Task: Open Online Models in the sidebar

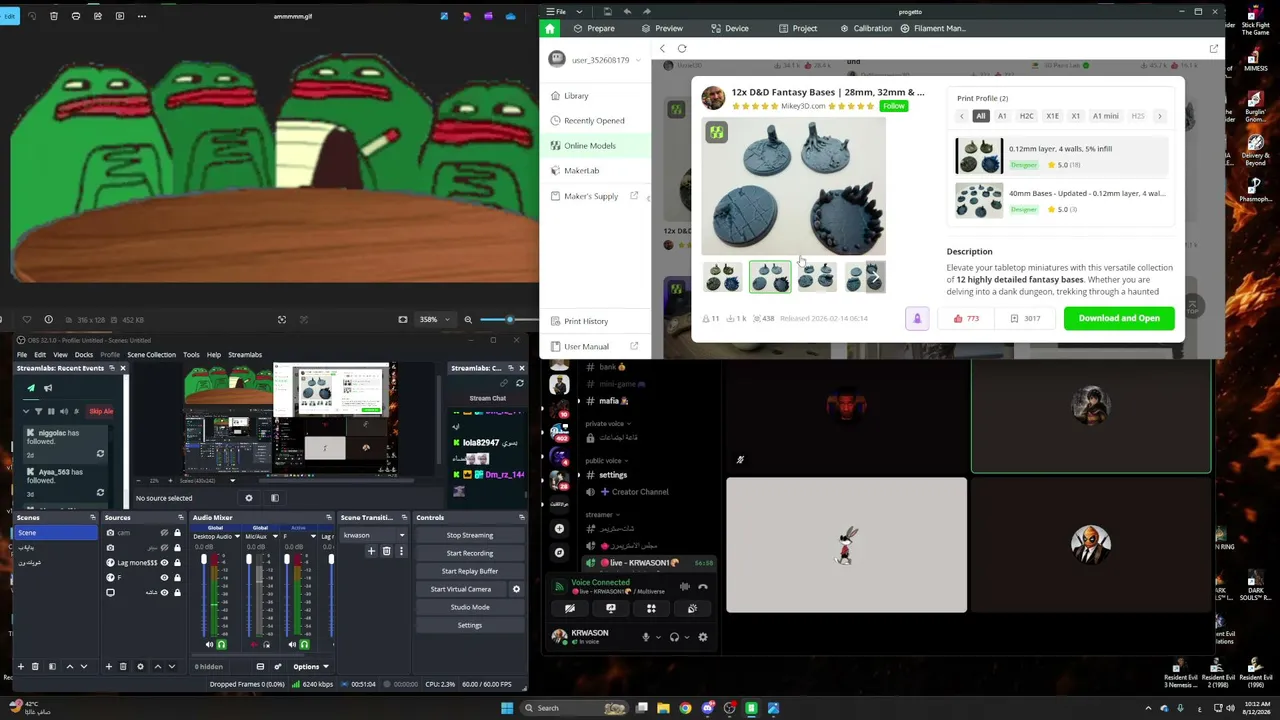Action: pyautogui.click(x=594, y=145)
